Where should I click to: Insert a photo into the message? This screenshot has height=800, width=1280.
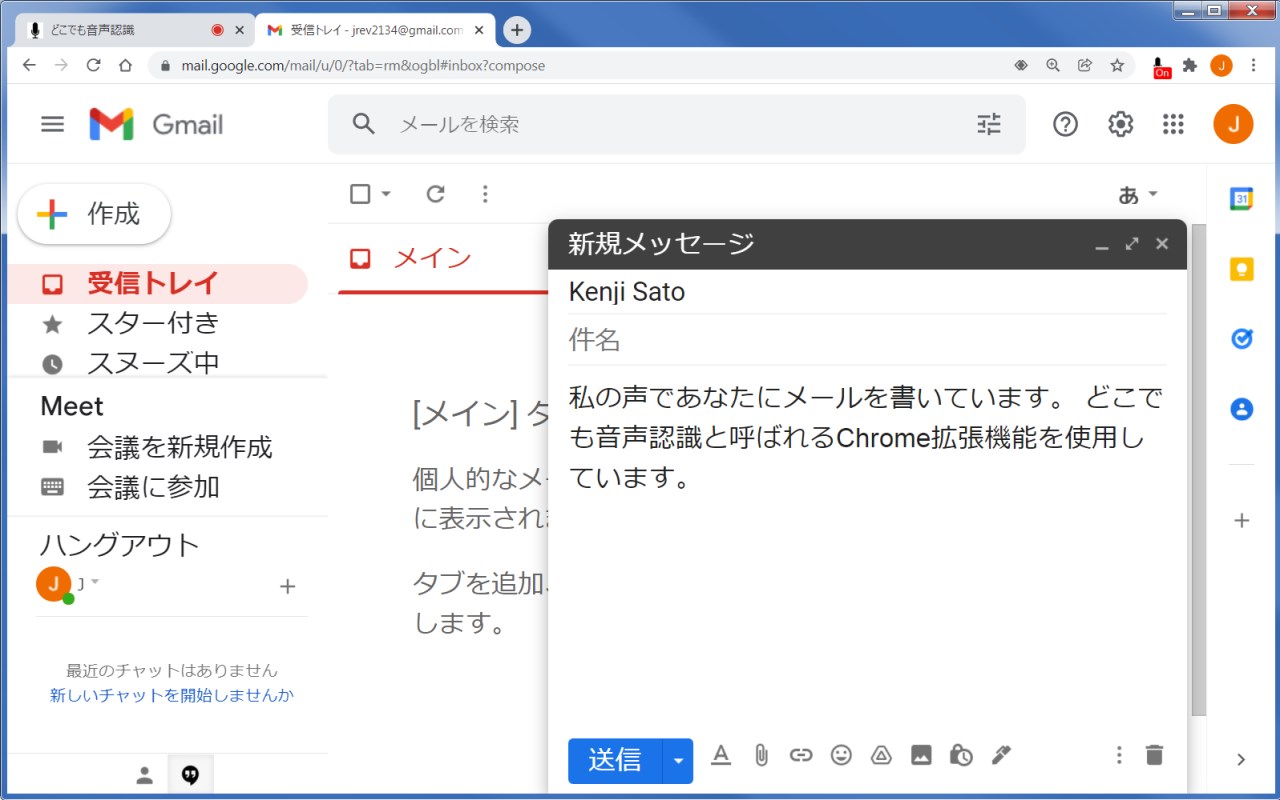921,756
